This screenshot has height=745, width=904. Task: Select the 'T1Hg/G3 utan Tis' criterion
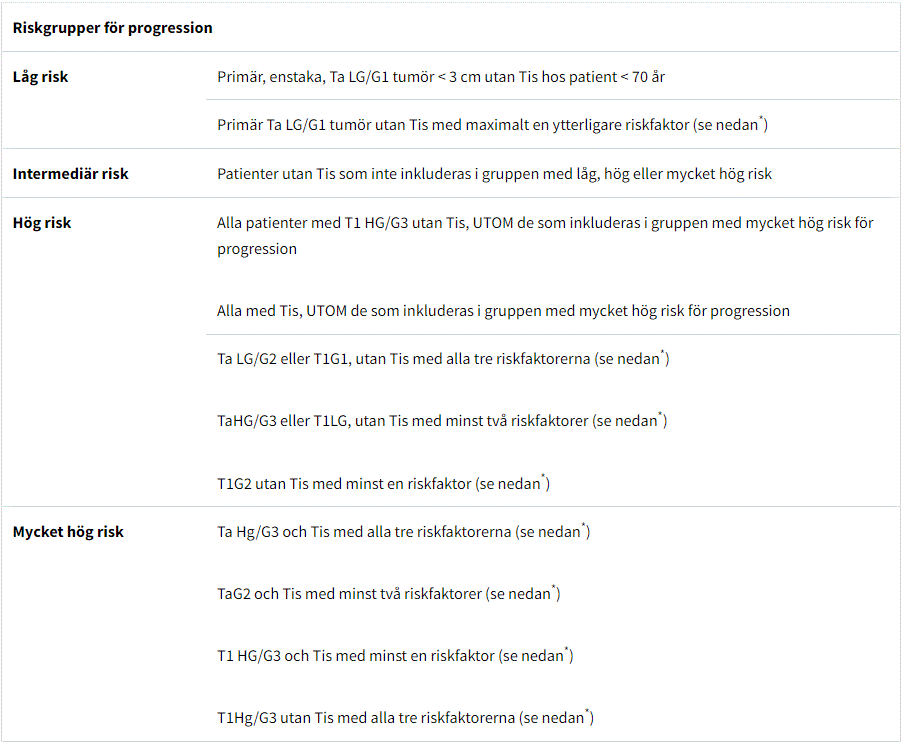pos(404,718)
